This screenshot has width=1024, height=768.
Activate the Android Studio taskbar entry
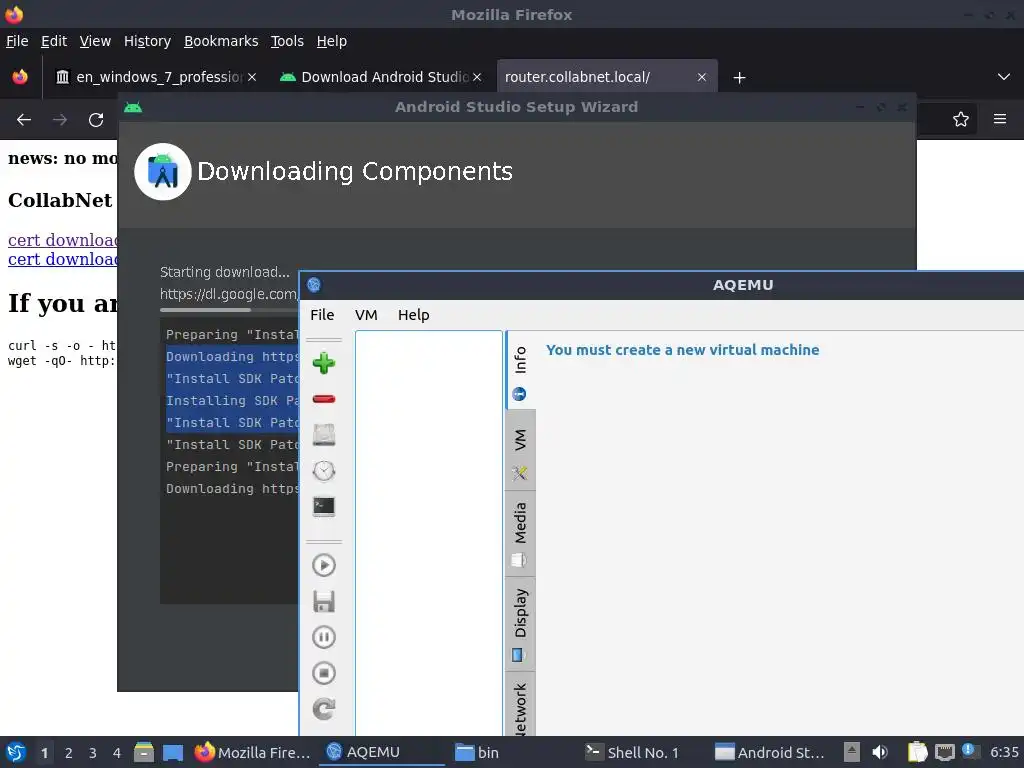770,752
